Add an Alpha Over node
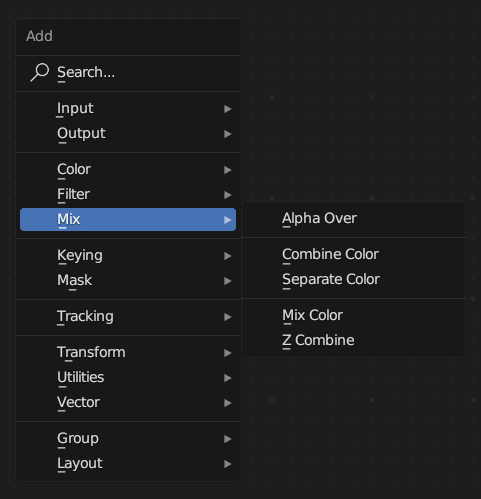Image resolution: width=481 pixels, height=499 pixels. 353,219
